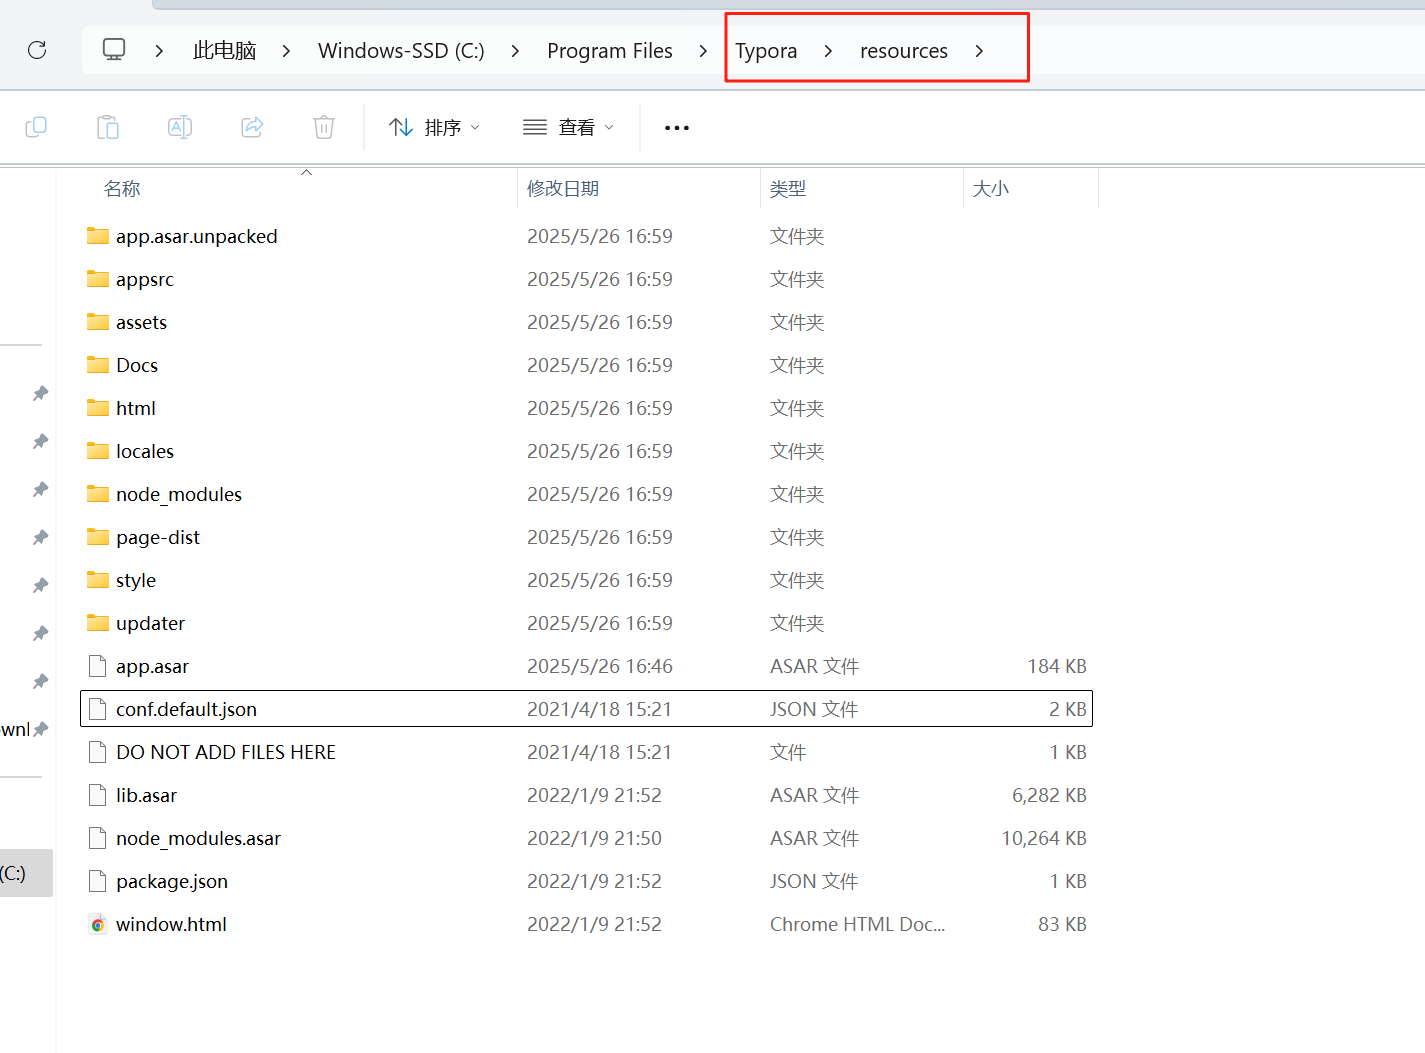Click file icon of conf.default.json row
The image size is (1425, 1053).
[x=97, y=709]
